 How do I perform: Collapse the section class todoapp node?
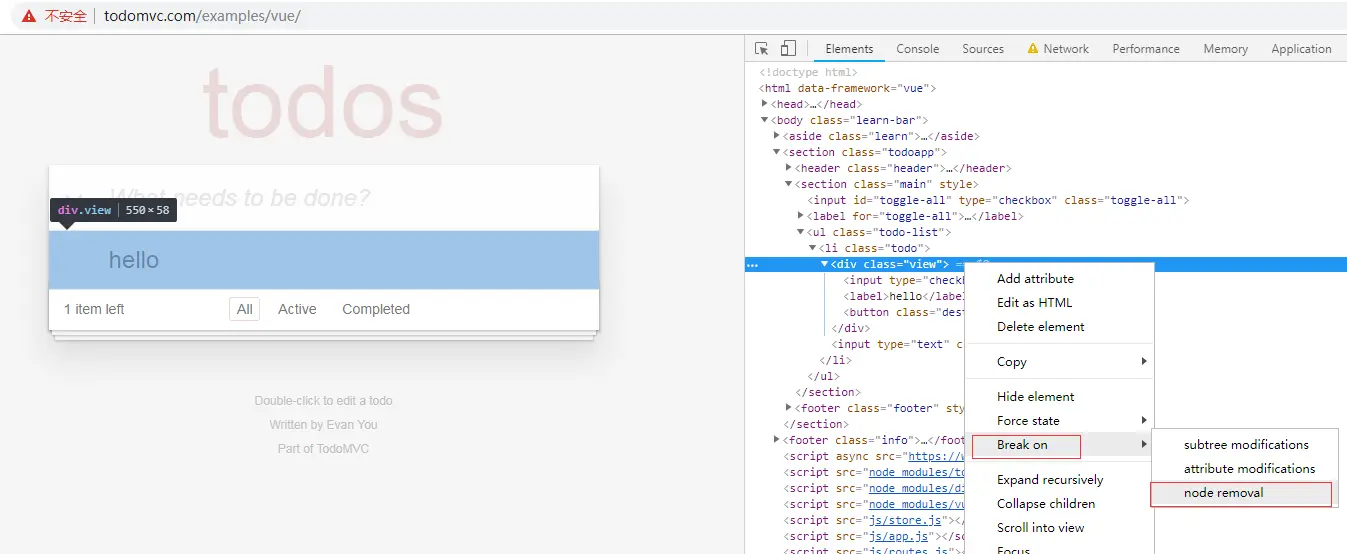coord(777,152)
